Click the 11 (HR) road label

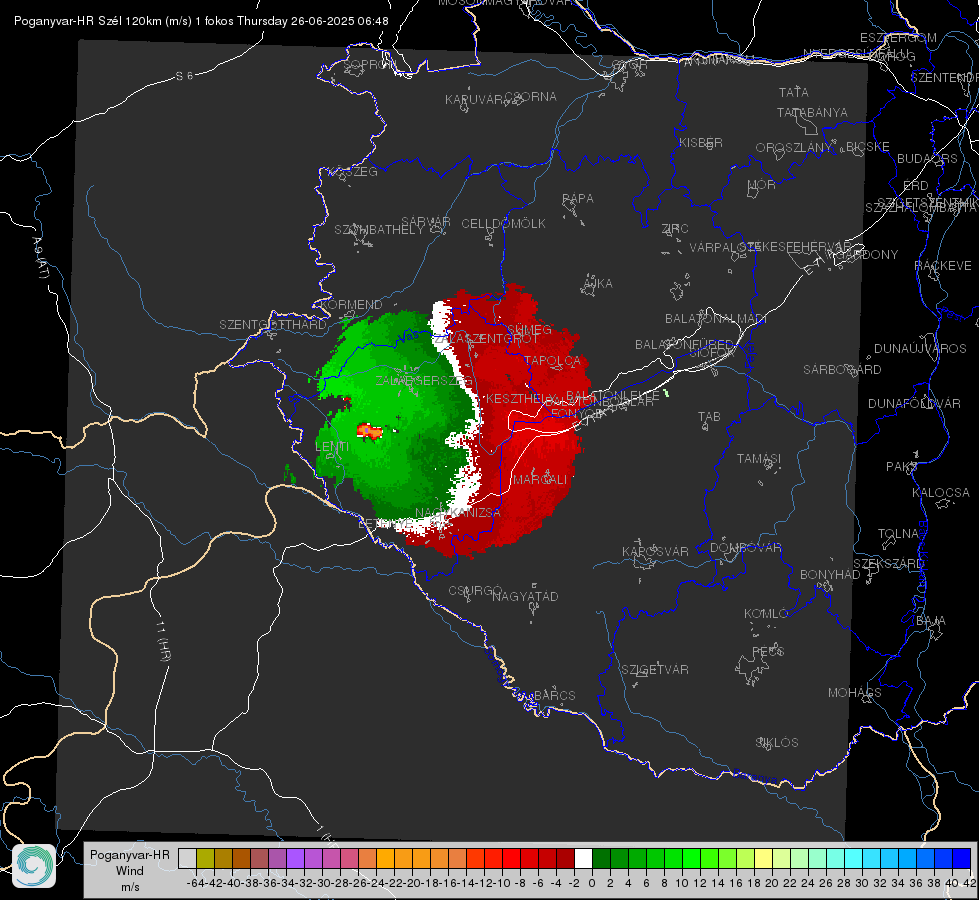[x=162, y=640]
